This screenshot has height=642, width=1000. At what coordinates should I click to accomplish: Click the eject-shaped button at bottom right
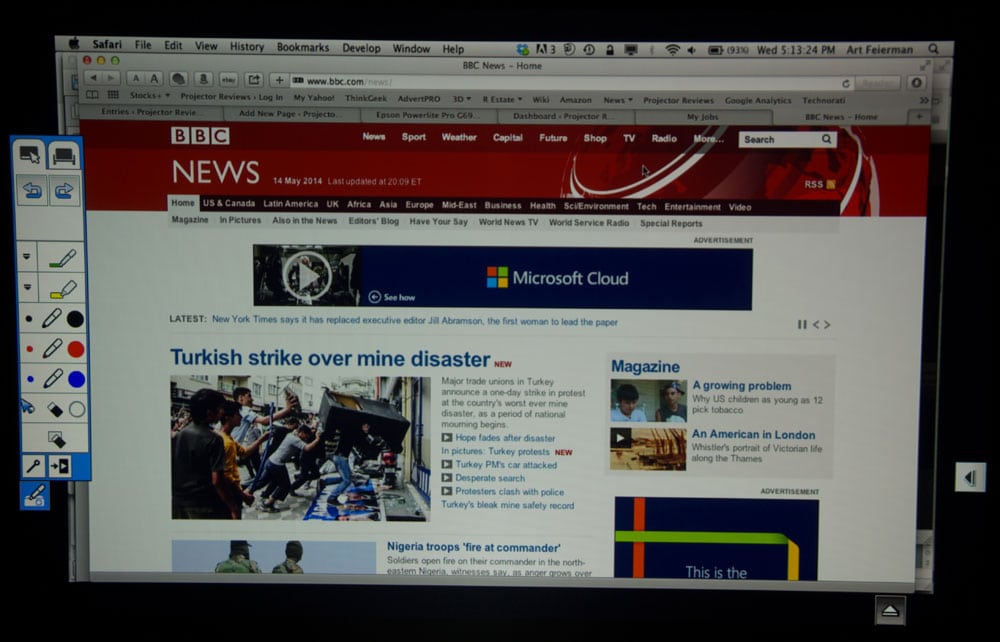point(890,611)
